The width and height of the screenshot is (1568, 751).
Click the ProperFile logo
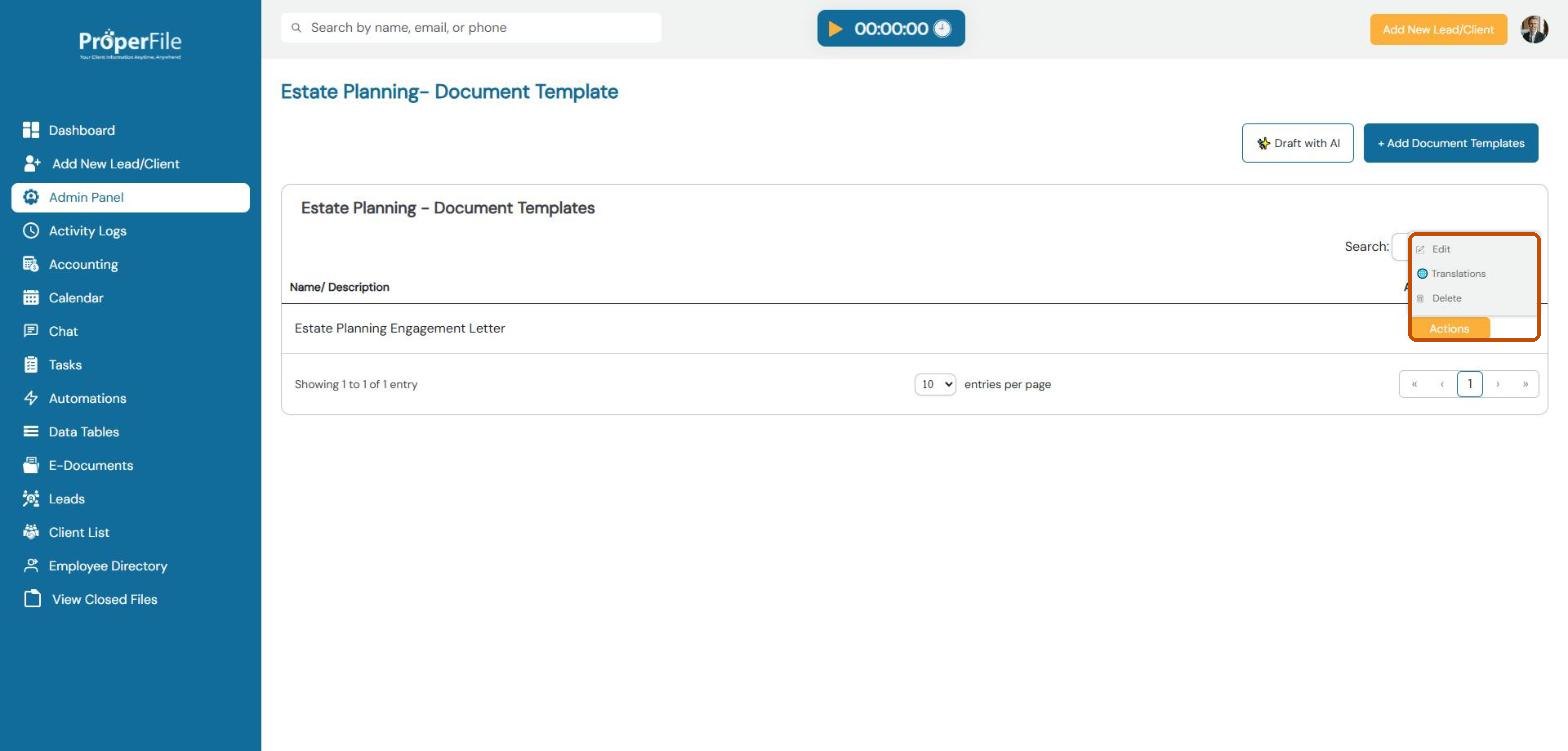[x=130, y=43]
